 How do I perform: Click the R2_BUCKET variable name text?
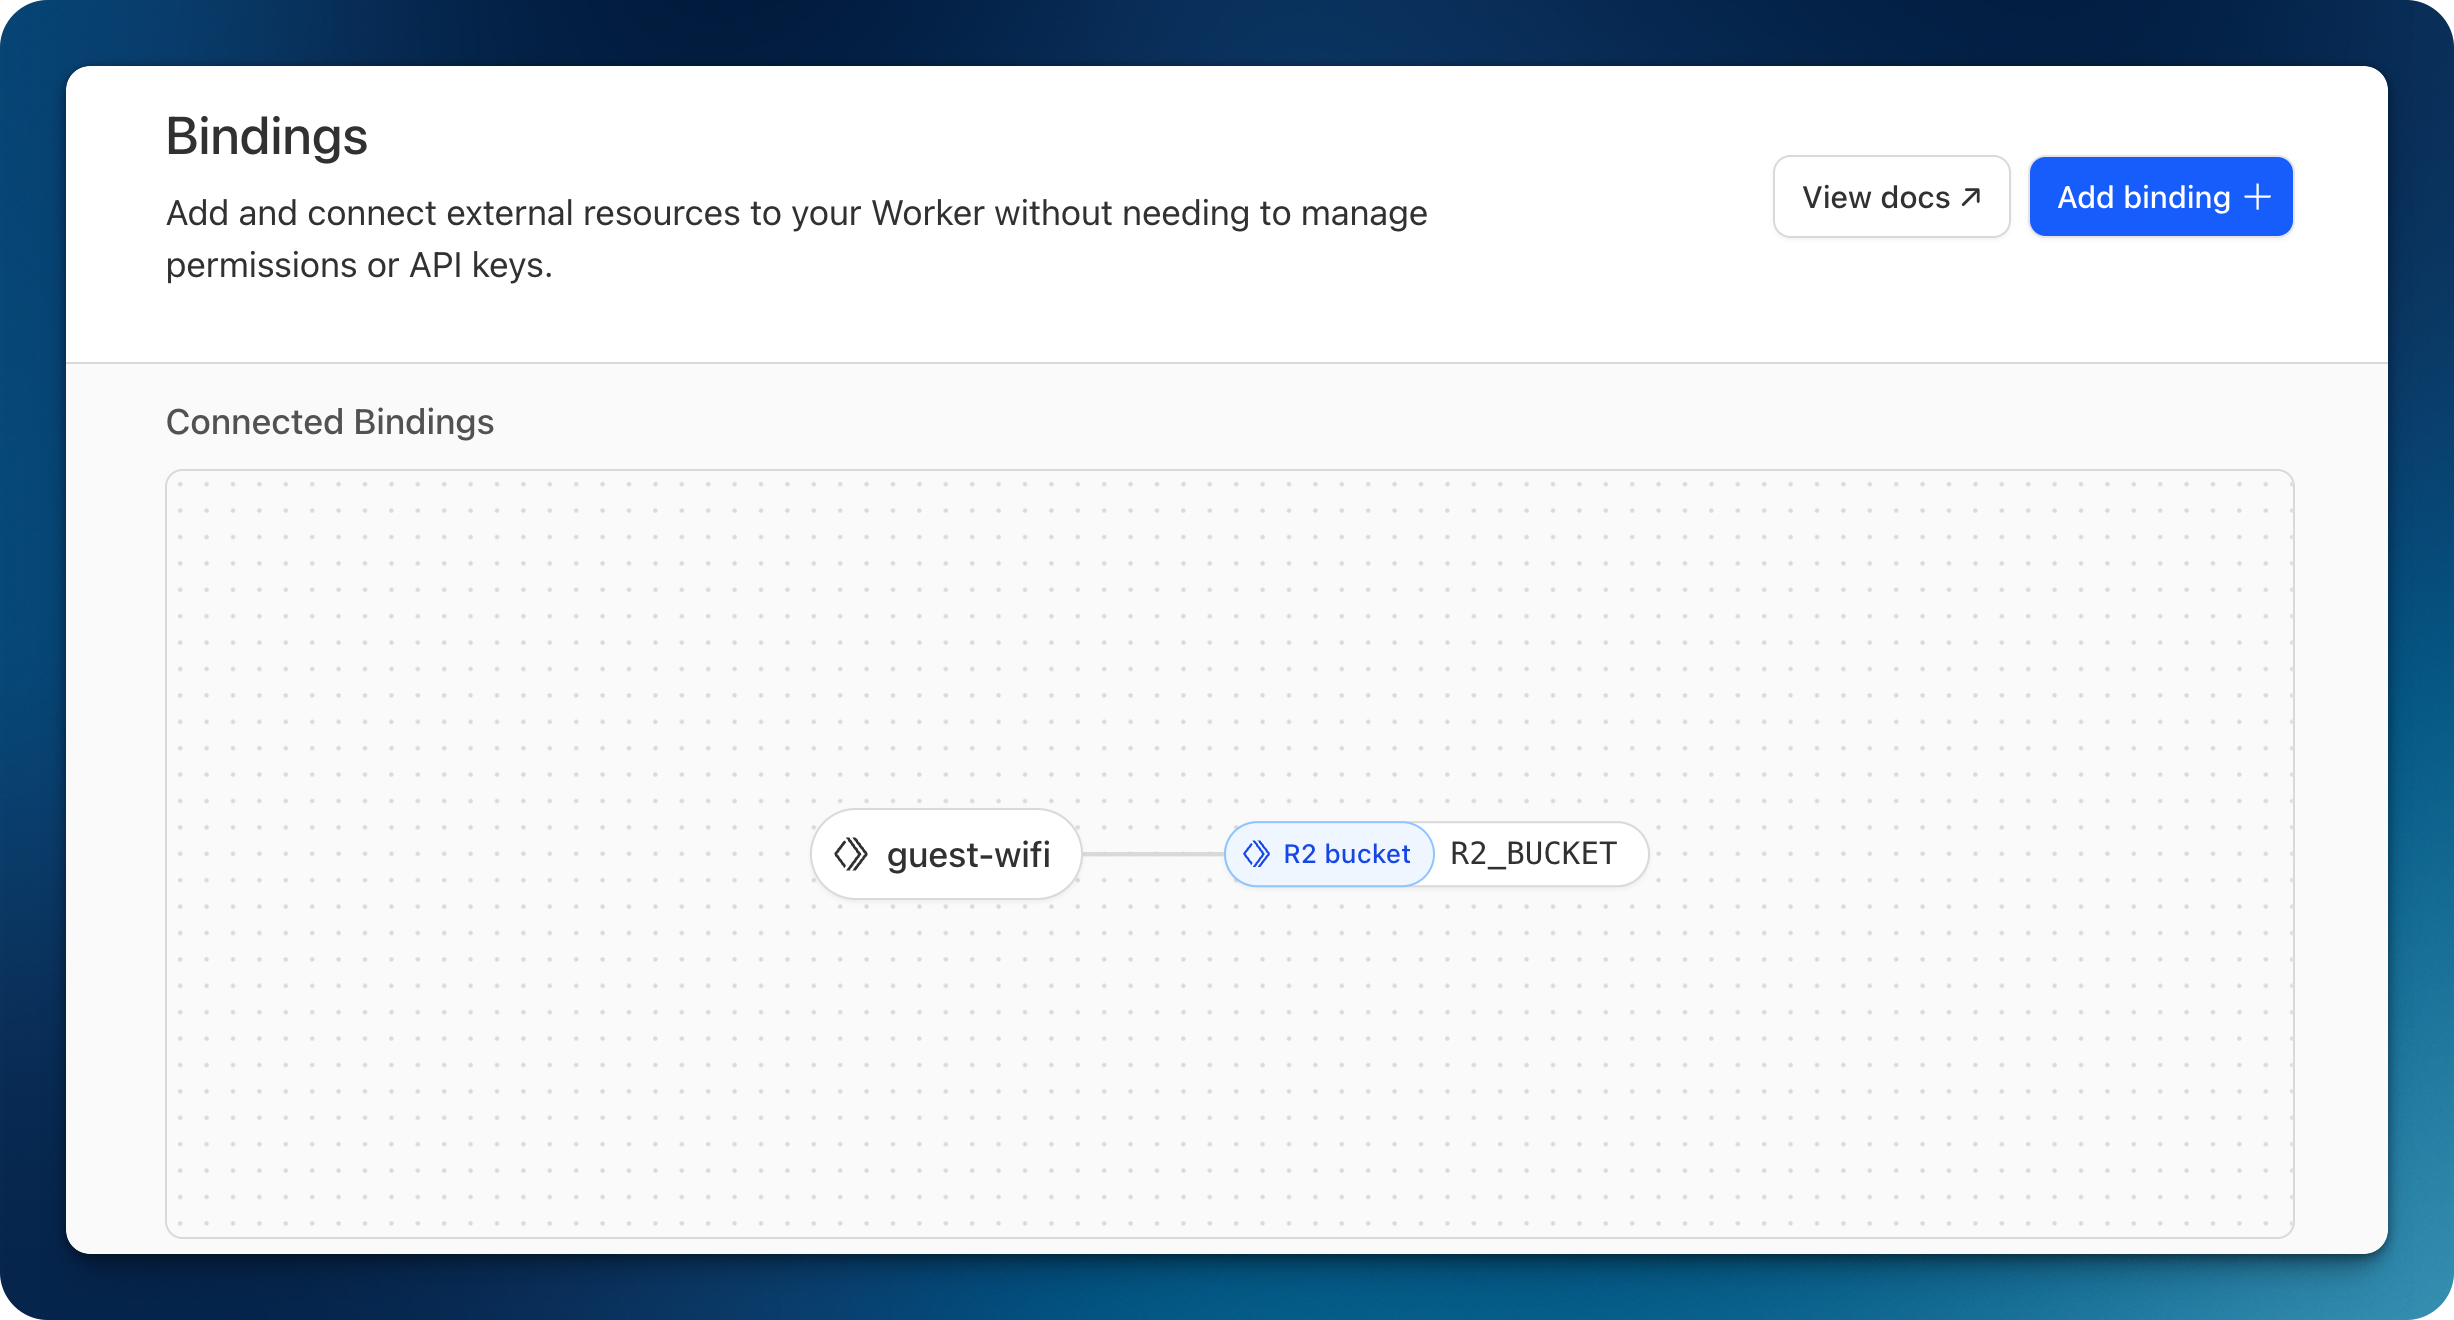click(1533, 854)
